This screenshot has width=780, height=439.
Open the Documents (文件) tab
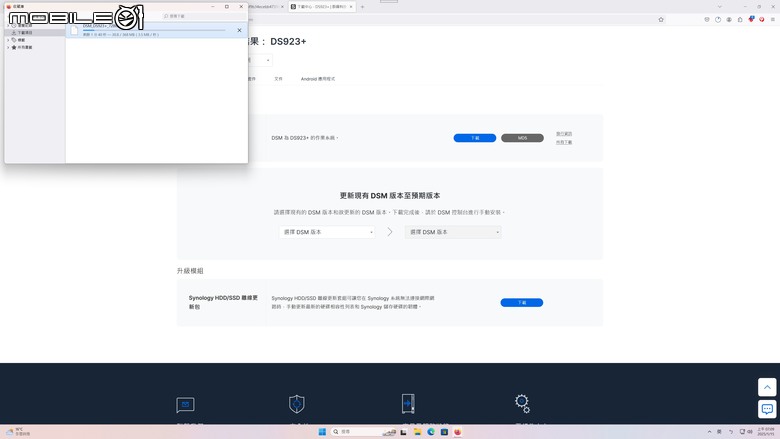click(279, 79)
